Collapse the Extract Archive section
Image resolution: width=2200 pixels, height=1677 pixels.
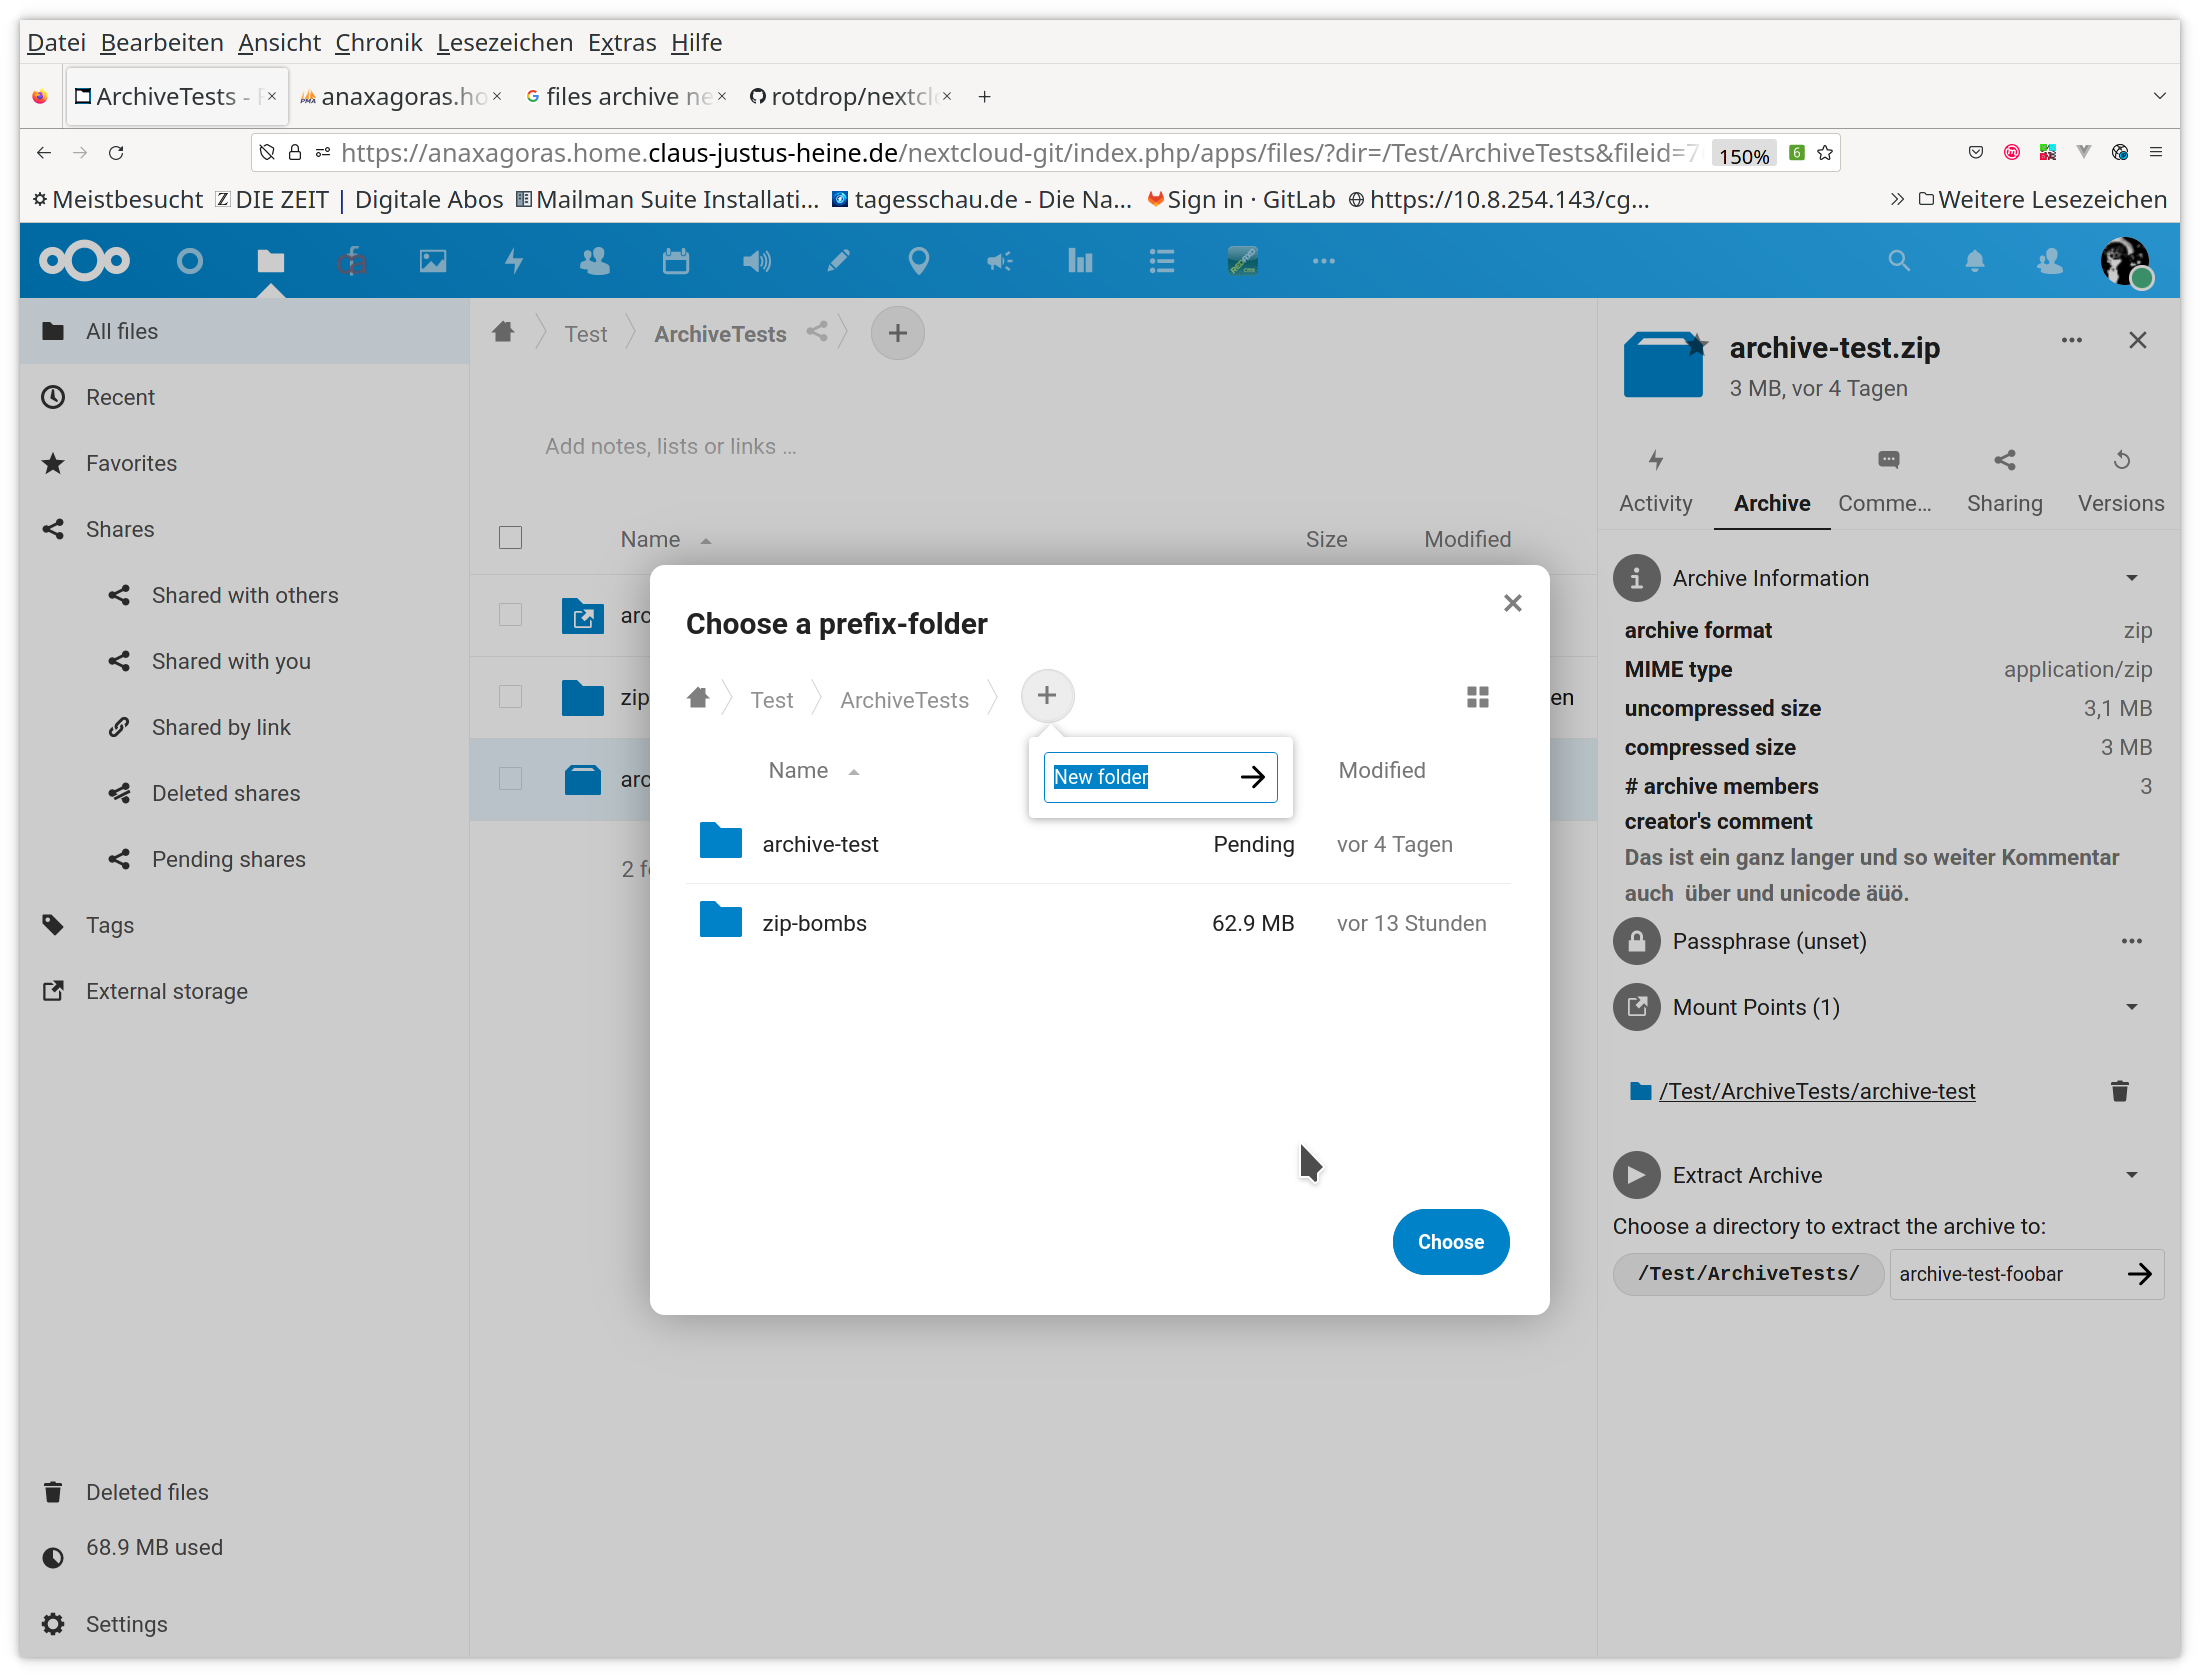2131,1175
